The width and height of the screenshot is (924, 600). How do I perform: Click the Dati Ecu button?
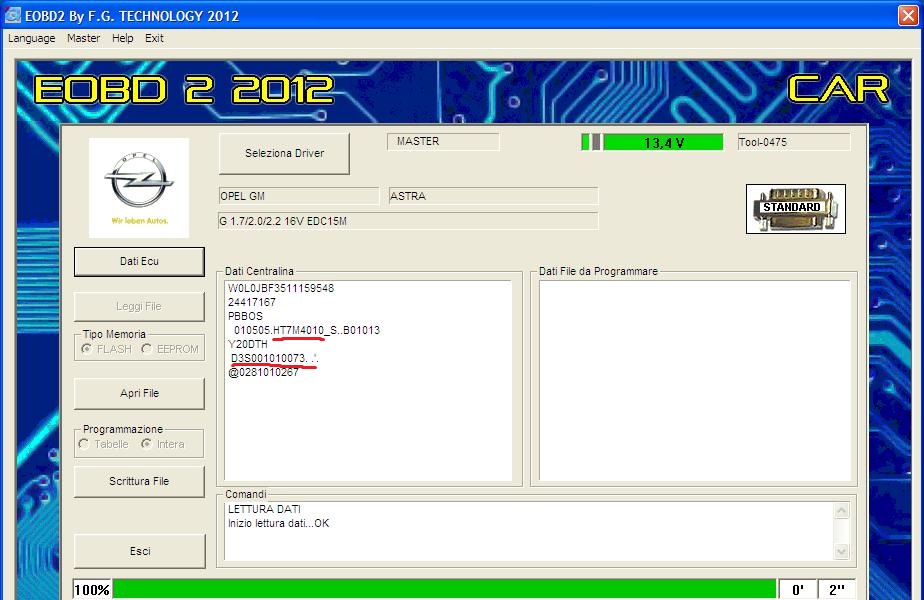click(139, 261)
